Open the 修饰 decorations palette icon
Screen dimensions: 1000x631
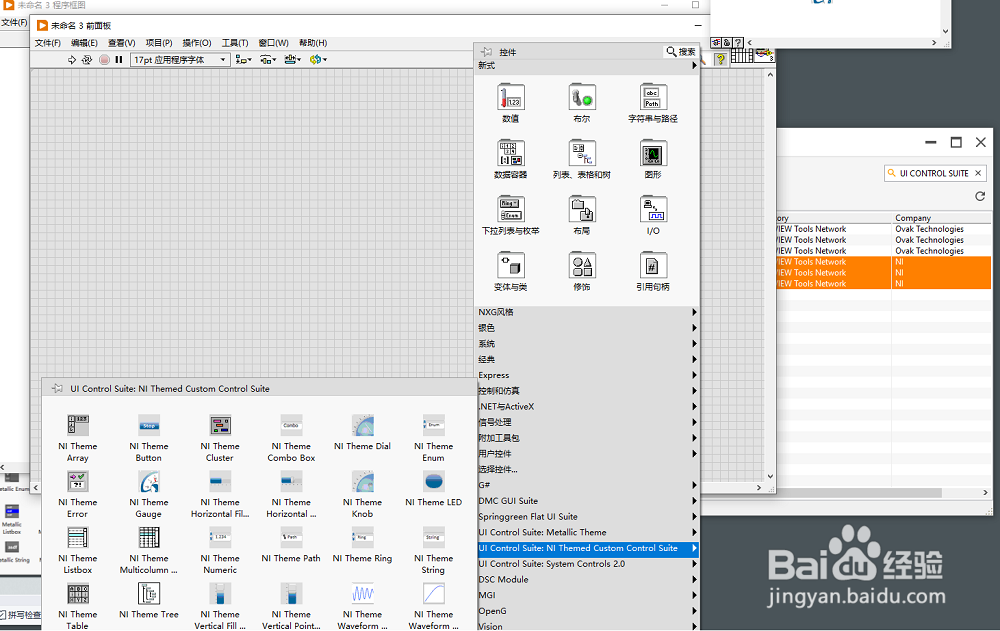click(x=582, y=266)
